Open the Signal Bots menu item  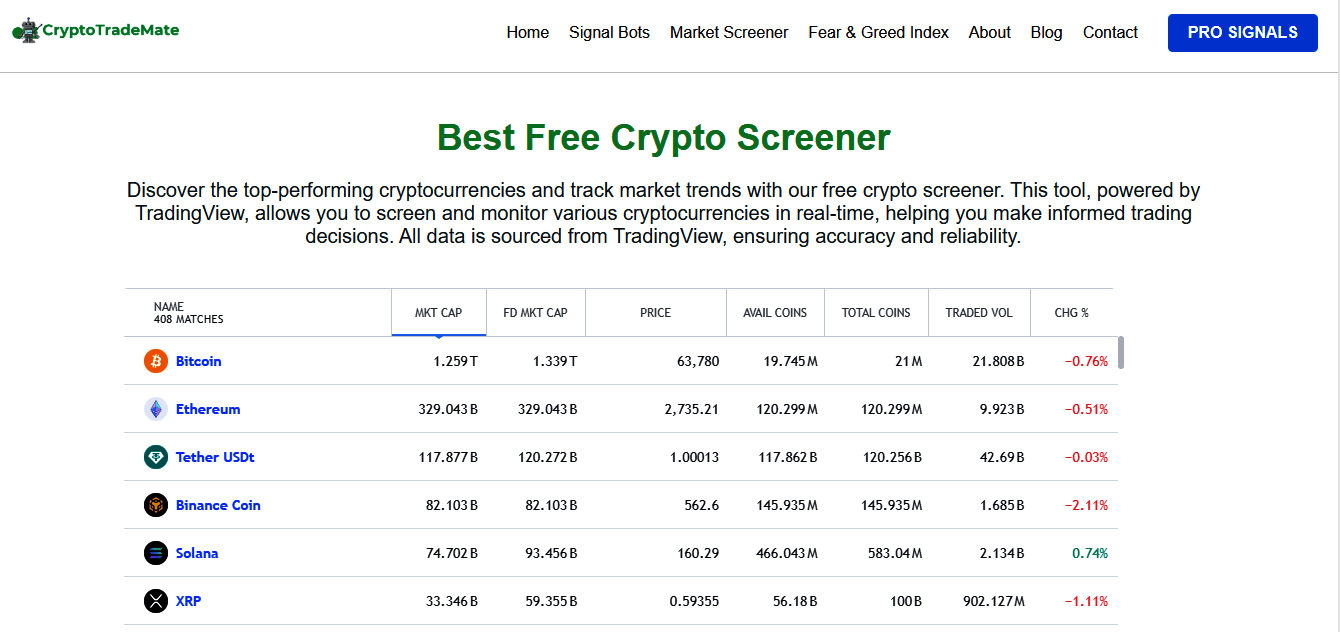pyautogui.click(x=609, y=32)
